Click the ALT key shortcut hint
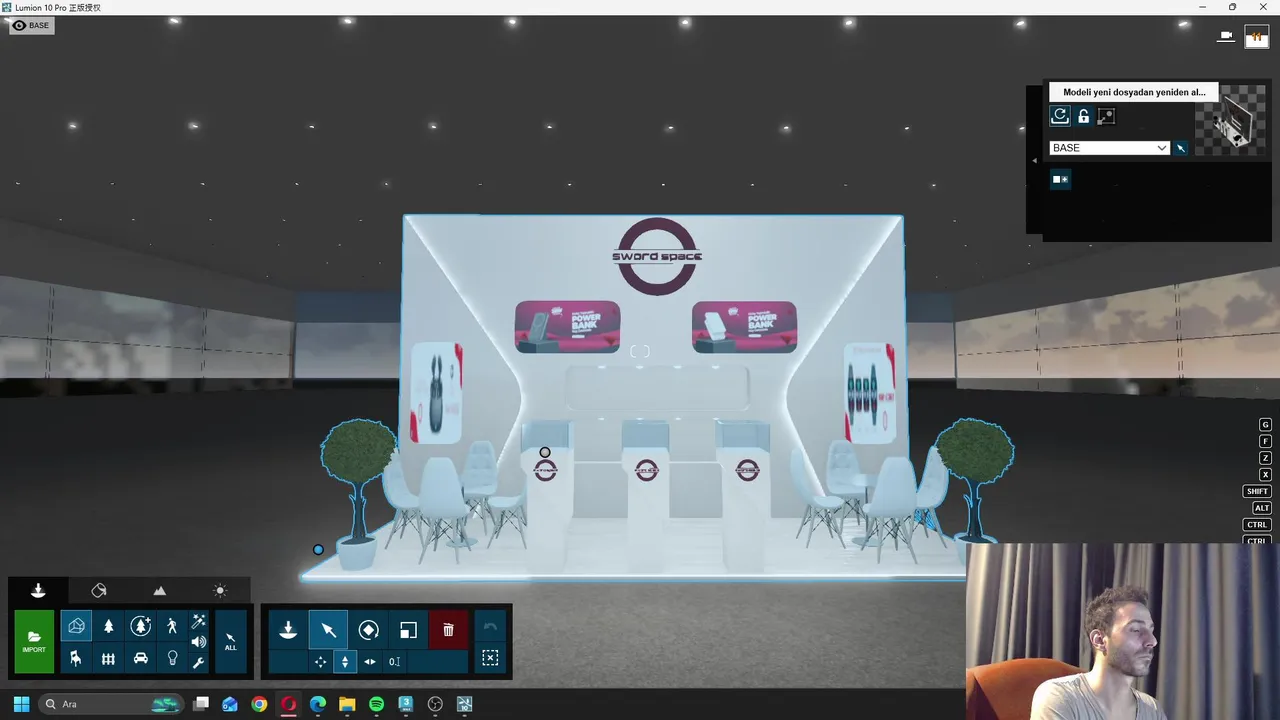 click(x=1261, y=508)
